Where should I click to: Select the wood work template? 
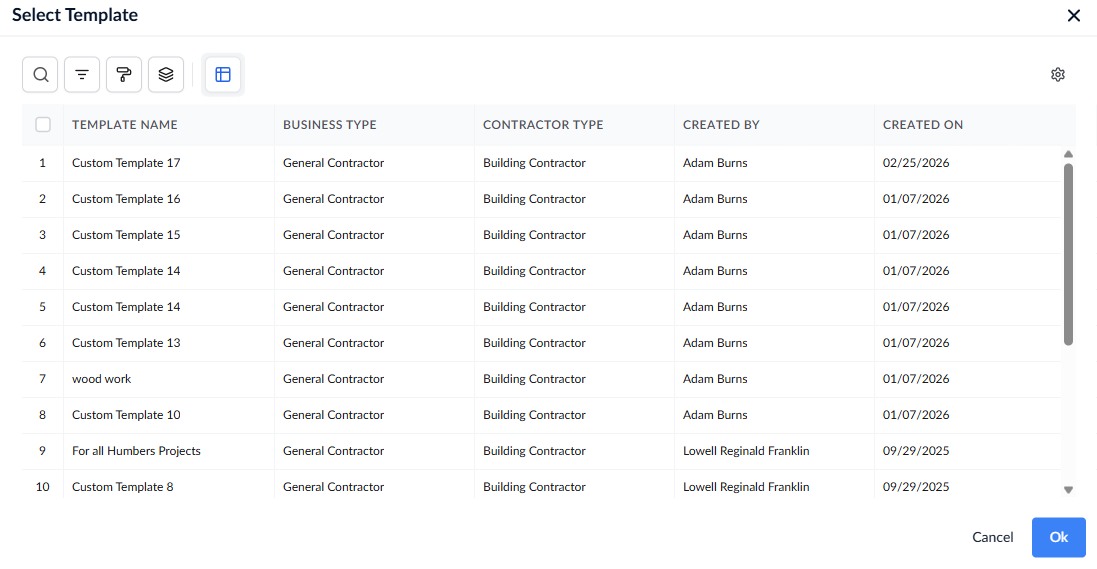(x=542, y=379)
